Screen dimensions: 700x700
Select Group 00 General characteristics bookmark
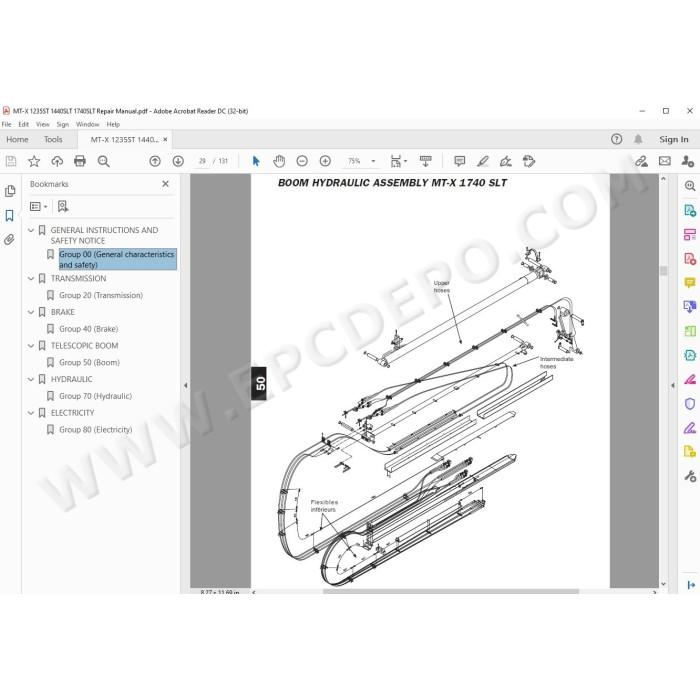tap(117, 259)
